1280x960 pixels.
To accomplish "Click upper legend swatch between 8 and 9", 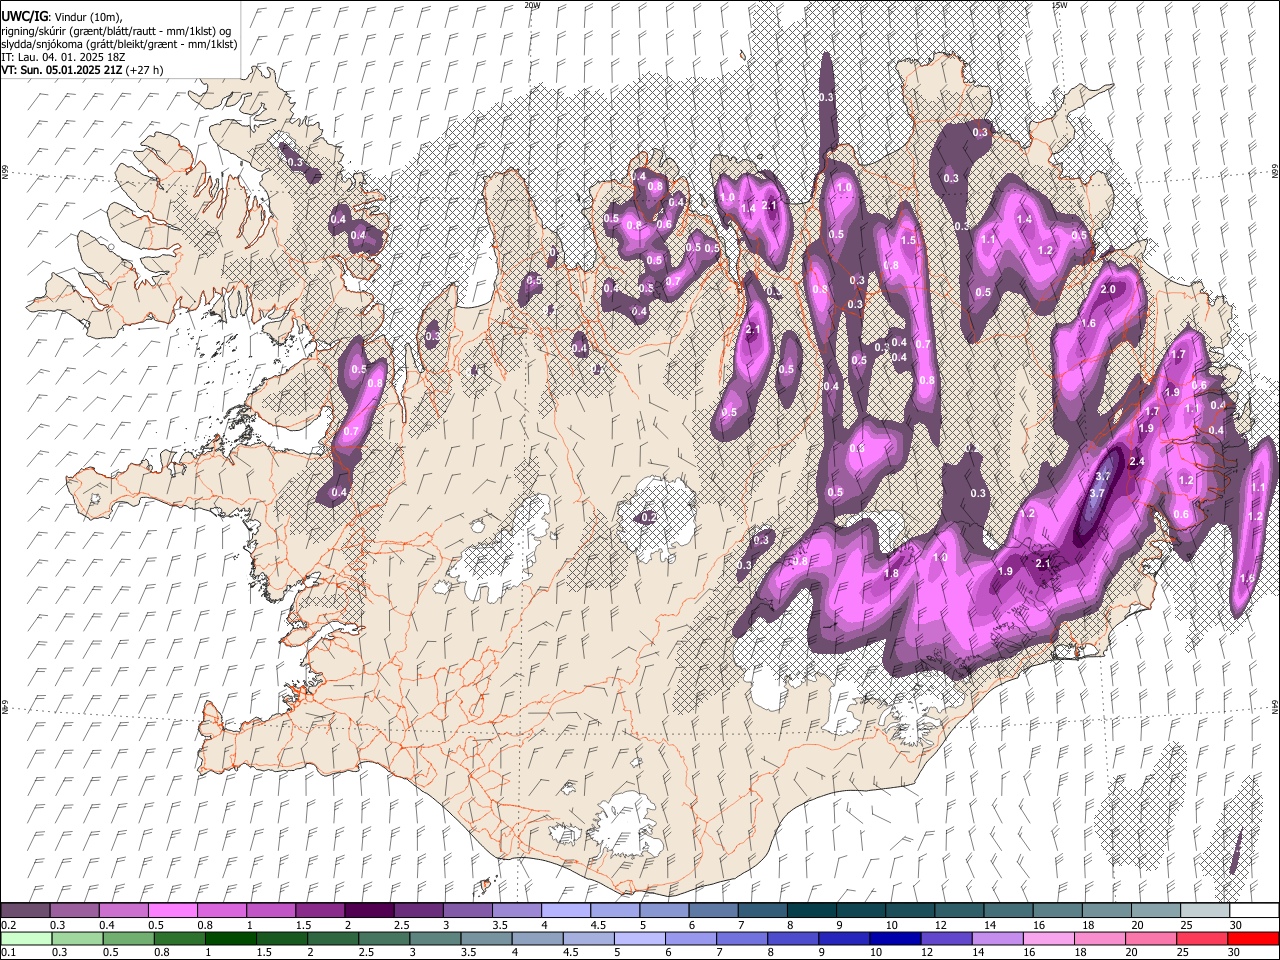I will click(x=812, y=910).
